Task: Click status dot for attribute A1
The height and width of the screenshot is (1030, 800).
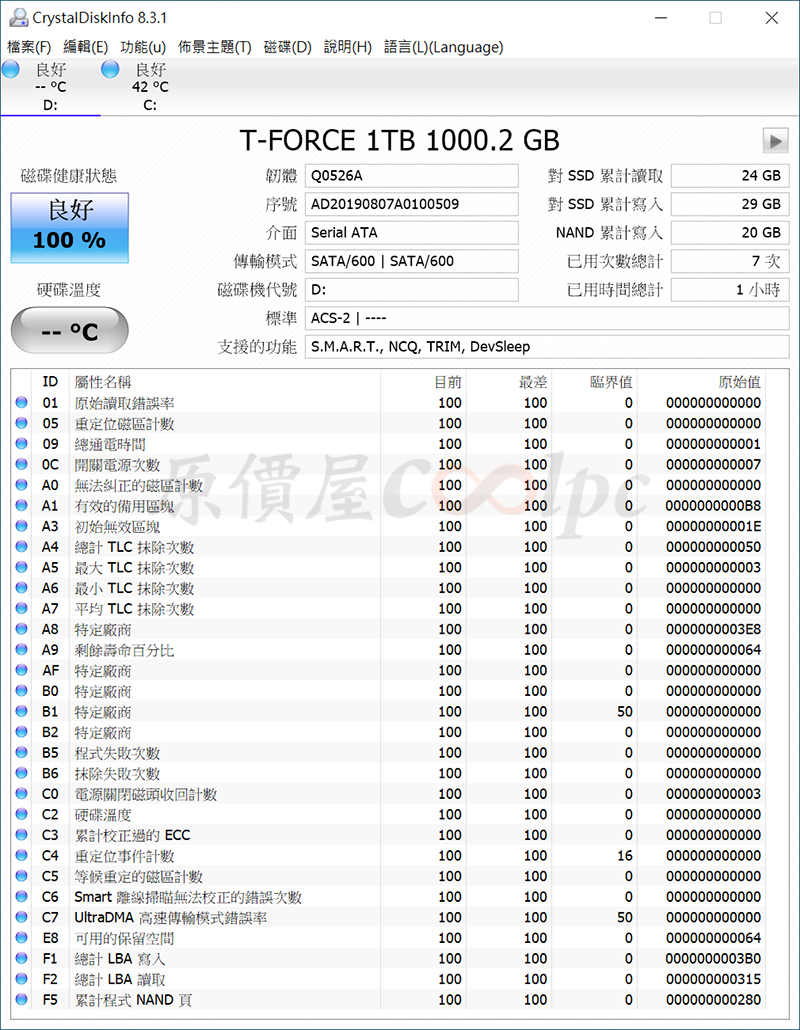Action: pyautogui.click(x=22, y=506)
